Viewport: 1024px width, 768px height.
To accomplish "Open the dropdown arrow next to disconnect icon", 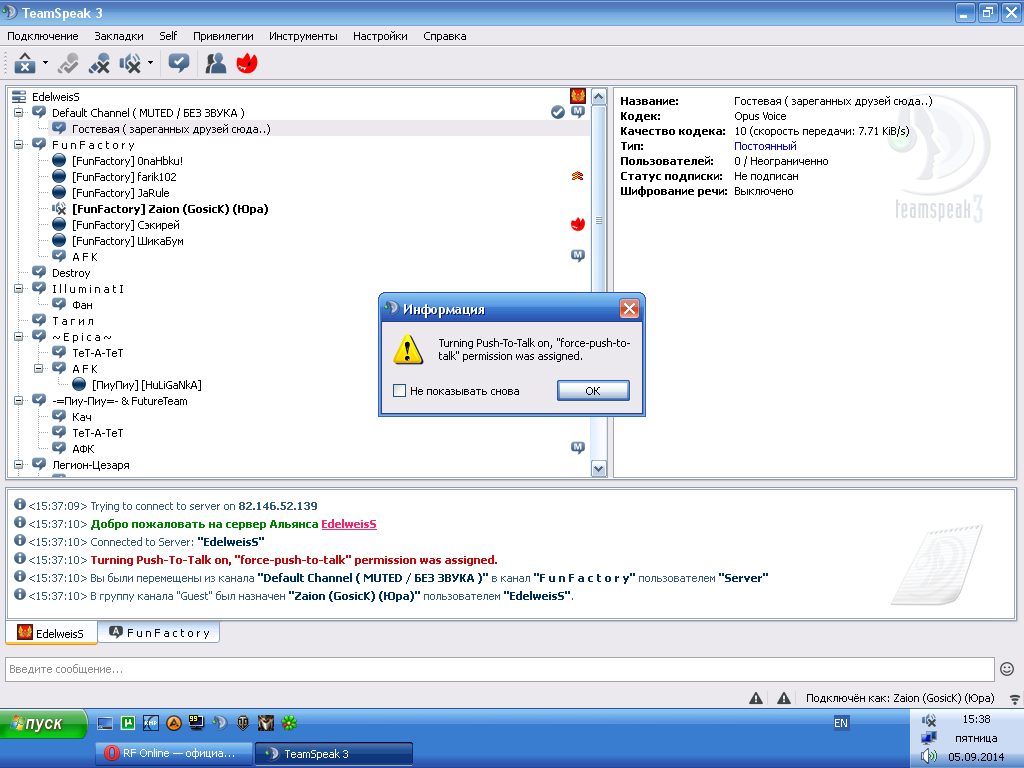I will point(45,63).
